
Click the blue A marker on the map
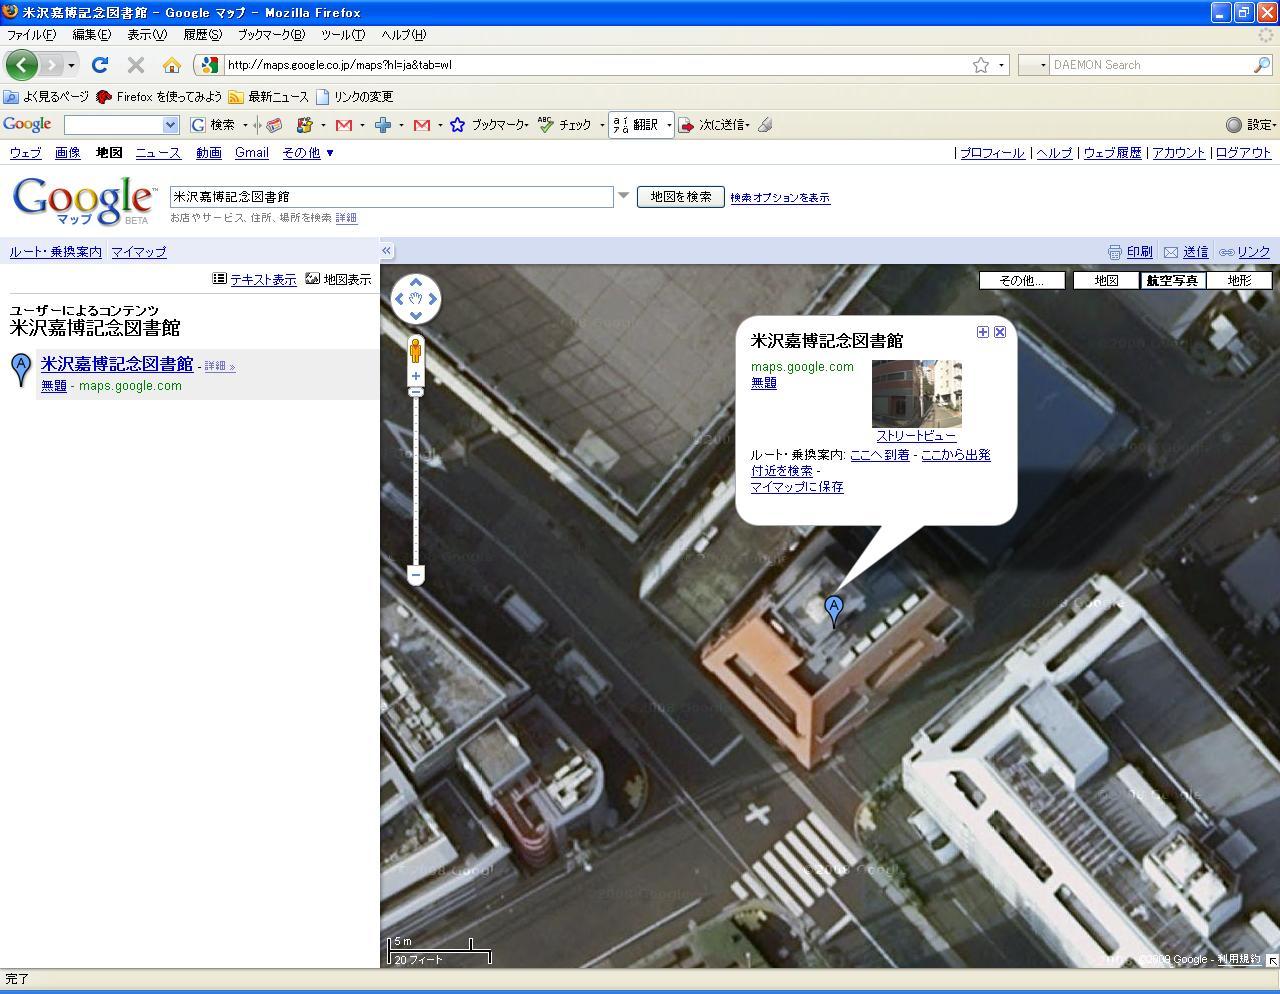(x=833, y=610)
